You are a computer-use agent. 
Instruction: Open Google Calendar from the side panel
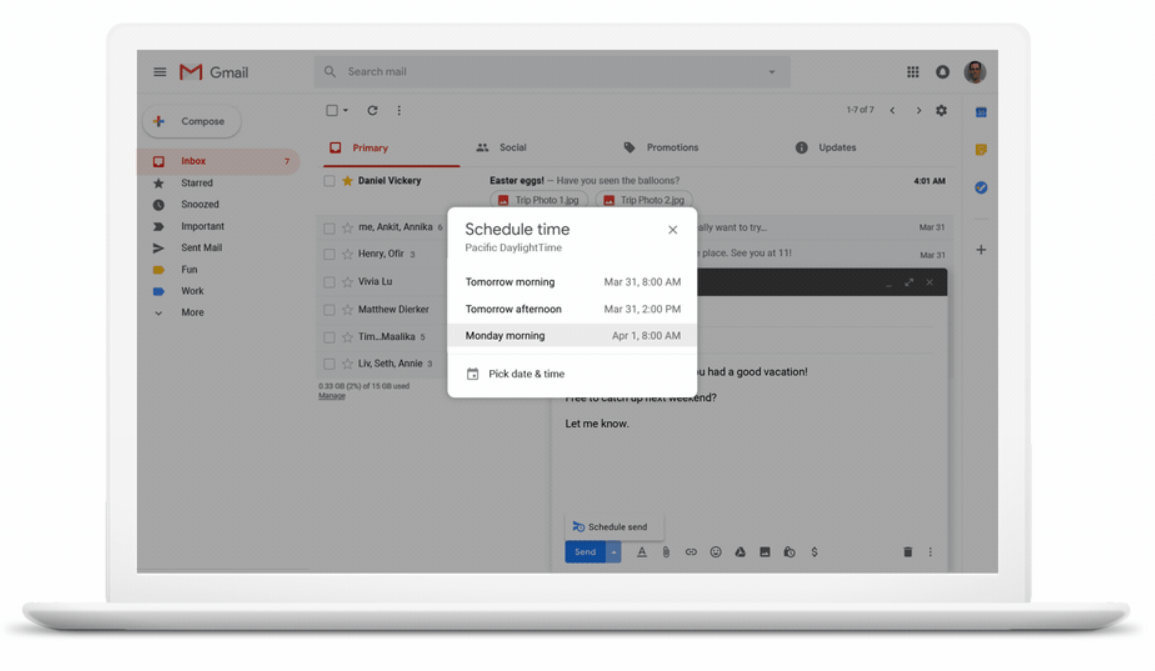pyautogui.click(x=981, y=111)
